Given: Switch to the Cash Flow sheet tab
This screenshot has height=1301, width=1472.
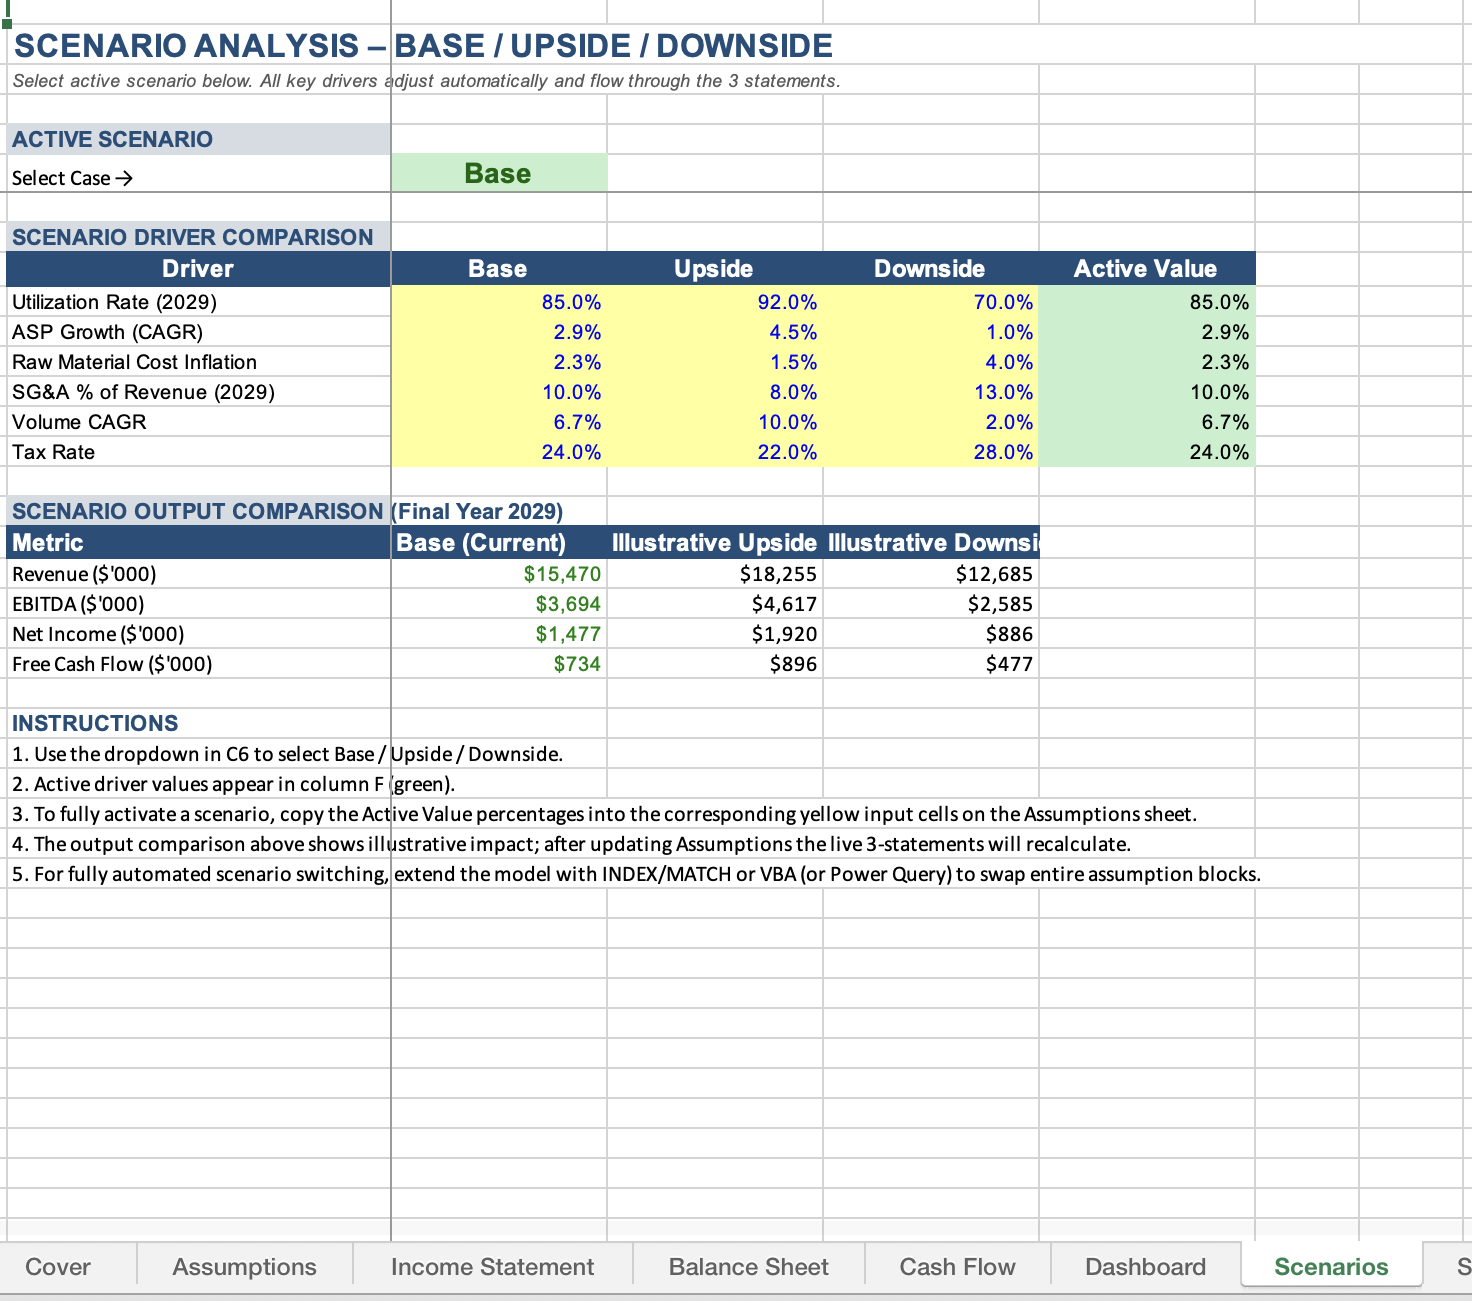Looking at the screenshot, I should pyautogui.click(x=957, y=1267).
